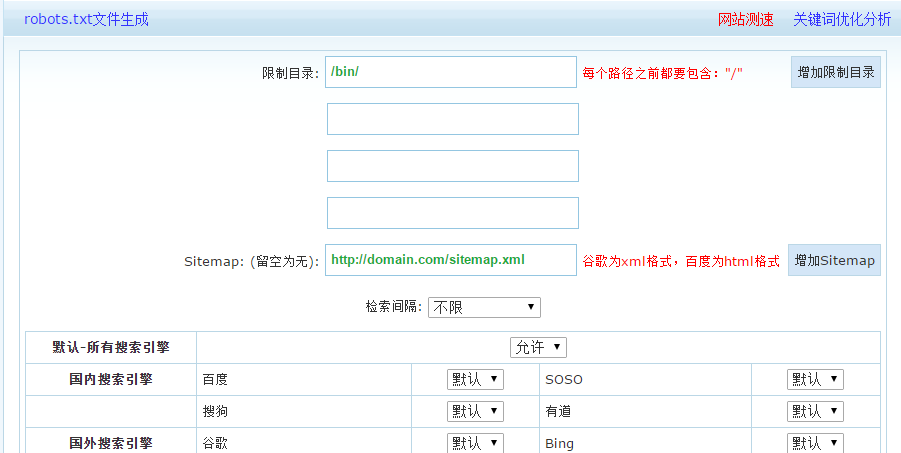901x453 pixels.
Task: Click the SOSO table cell
Action: point(645,379)
